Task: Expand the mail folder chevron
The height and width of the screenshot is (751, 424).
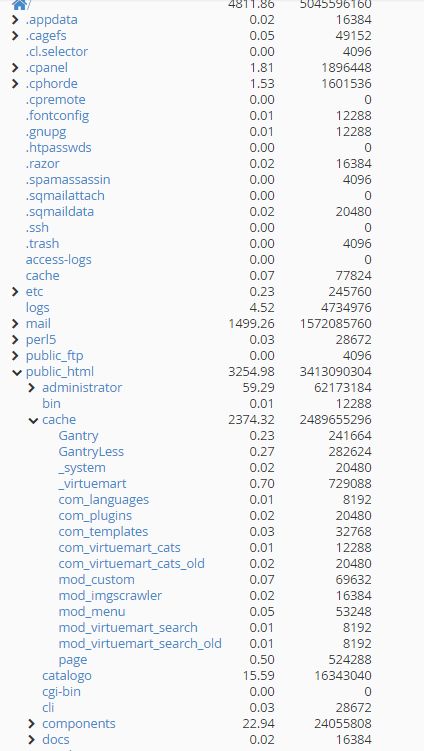Action: tap(15, 323)
